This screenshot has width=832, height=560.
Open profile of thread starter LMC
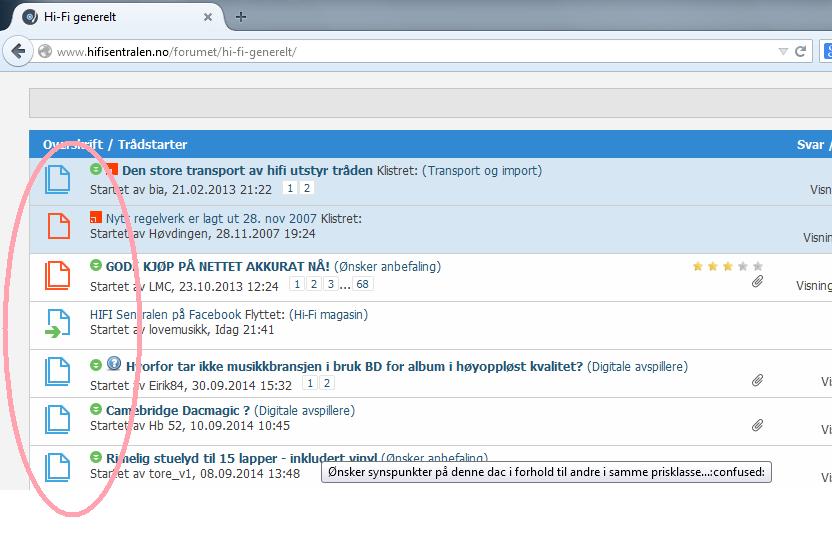click(x=160, y=287)
